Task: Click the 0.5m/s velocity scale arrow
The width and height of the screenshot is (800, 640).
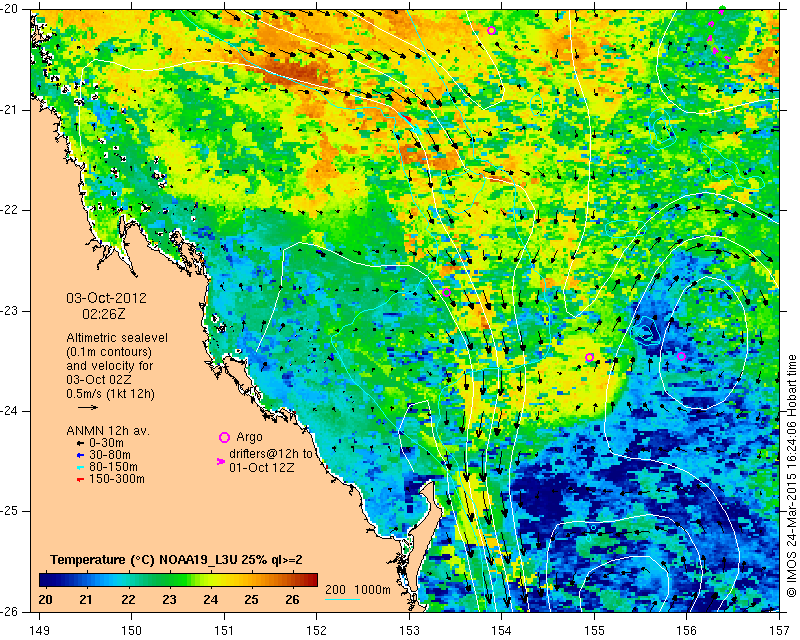Action: tap(88, 407)
